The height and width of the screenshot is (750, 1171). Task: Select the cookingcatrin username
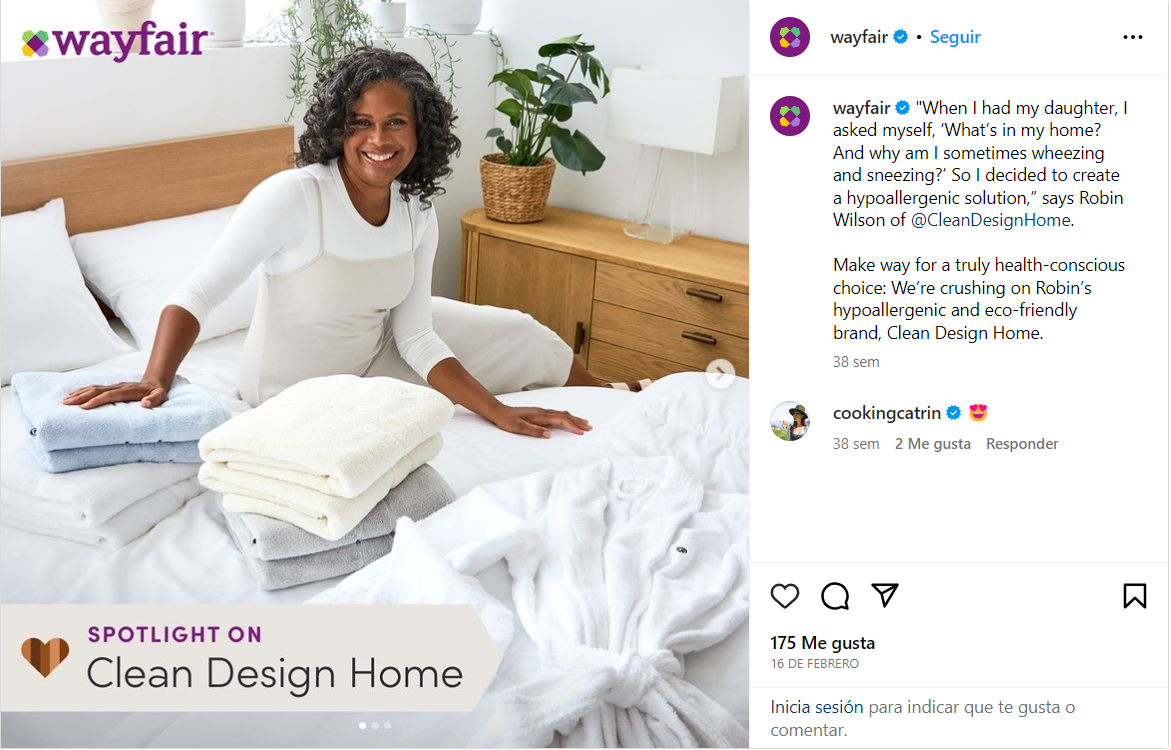[x=887, y=413]
